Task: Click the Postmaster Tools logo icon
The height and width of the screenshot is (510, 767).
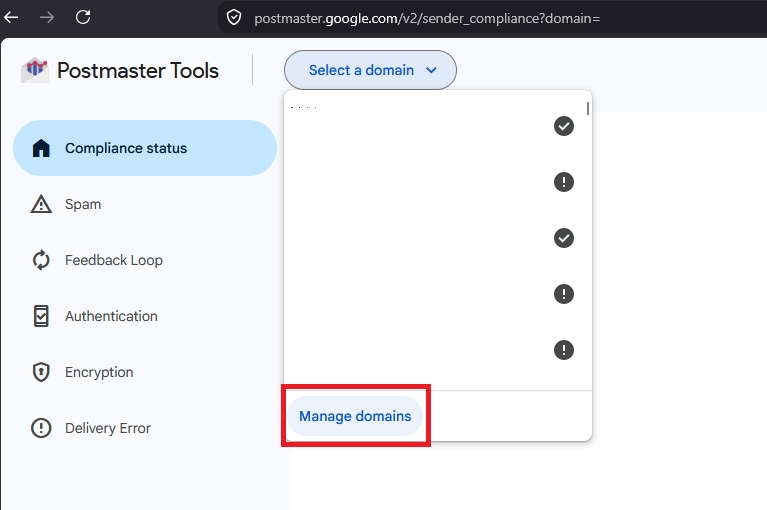Action: coord(35,70)
